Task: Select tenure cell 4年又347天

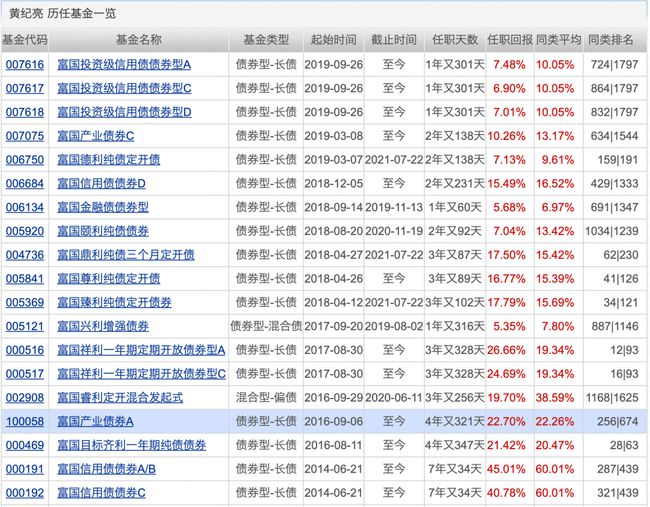Action: (455, 445)
